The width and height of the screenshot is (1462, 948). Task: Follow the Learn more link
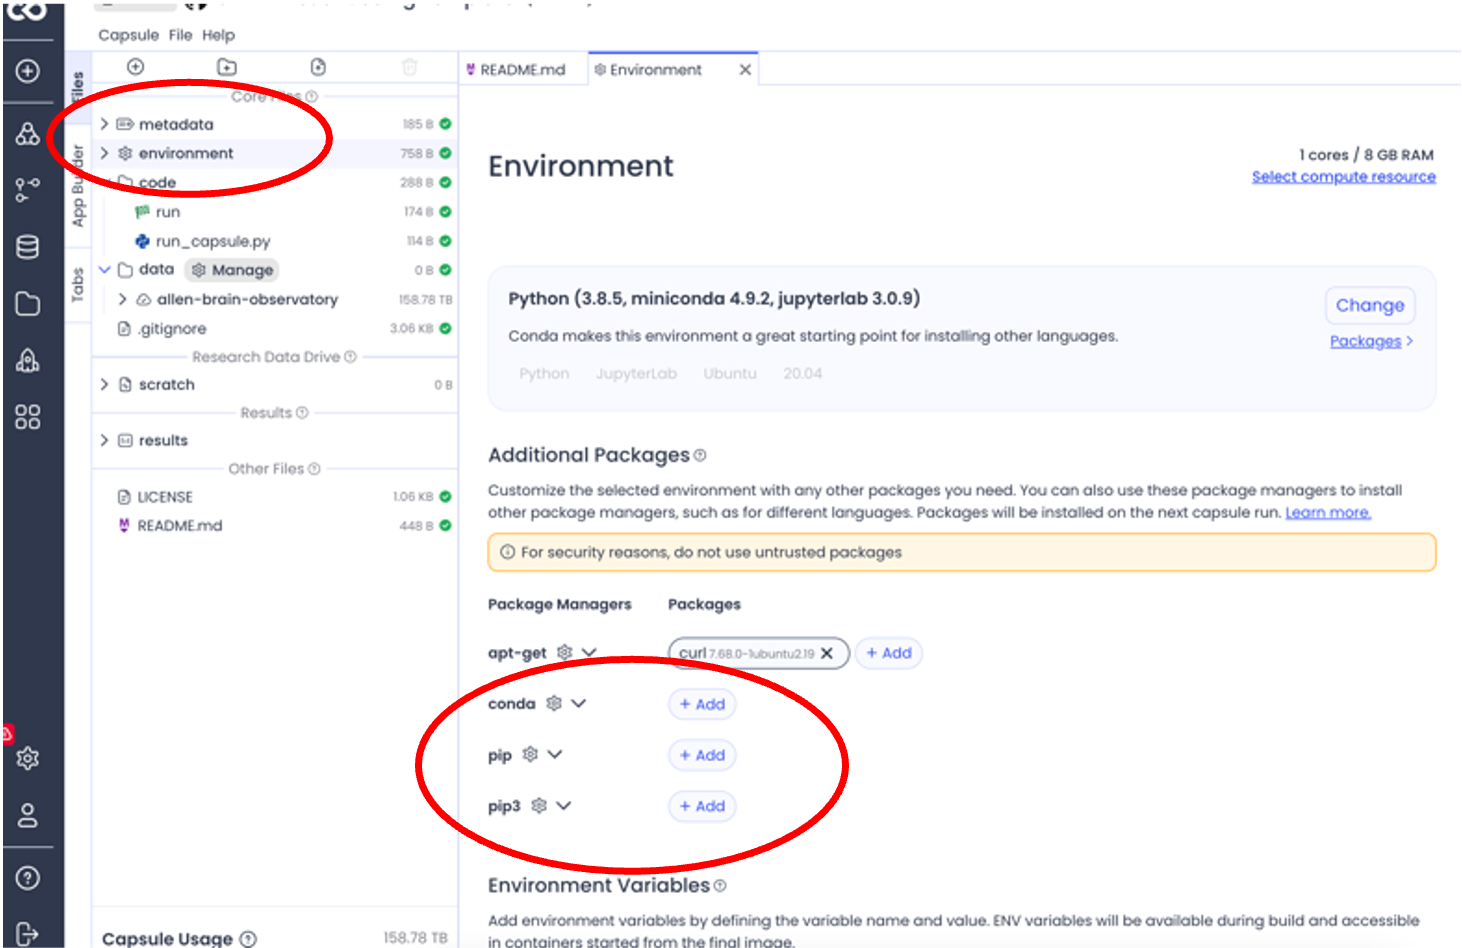pyautogui.click(x=1328, y=512)
